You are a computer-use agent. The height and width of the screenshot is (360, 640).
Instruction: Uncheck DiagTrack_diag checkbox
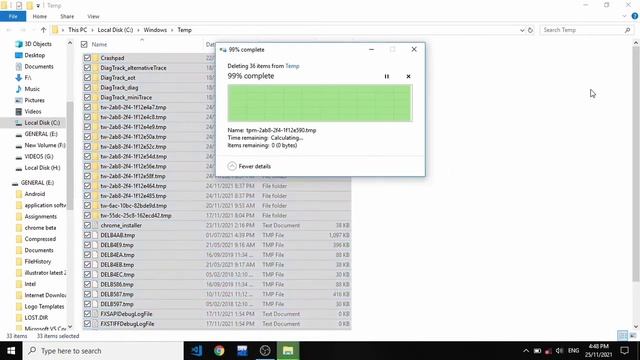87,87
